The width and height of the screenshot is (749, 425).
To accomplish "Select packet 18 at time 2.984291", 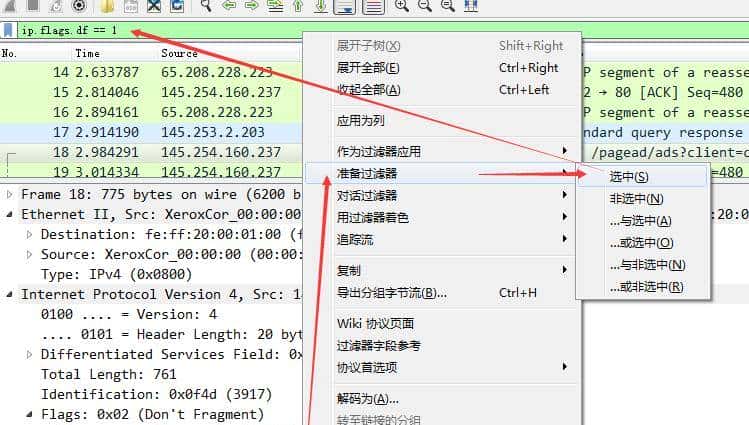I will pyautogui.click(x=151, y=152).
